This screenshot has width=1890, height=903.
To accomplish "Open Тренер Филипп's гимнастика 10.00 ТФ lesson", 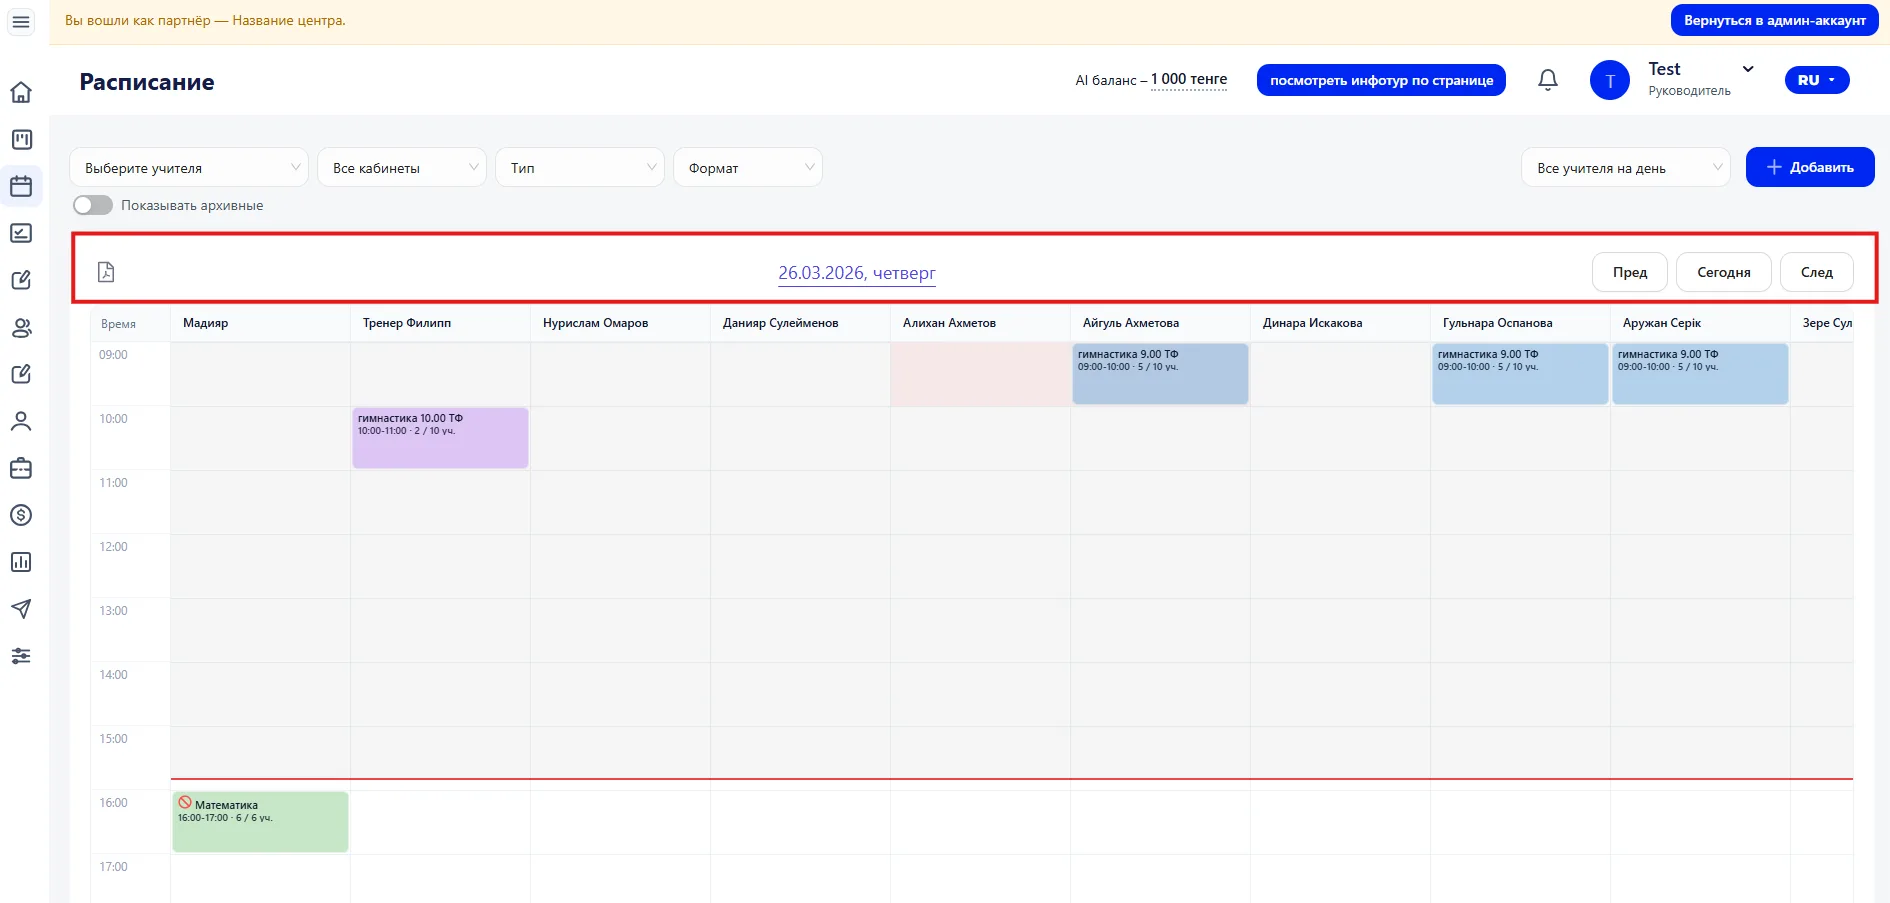I will point(440,438).
